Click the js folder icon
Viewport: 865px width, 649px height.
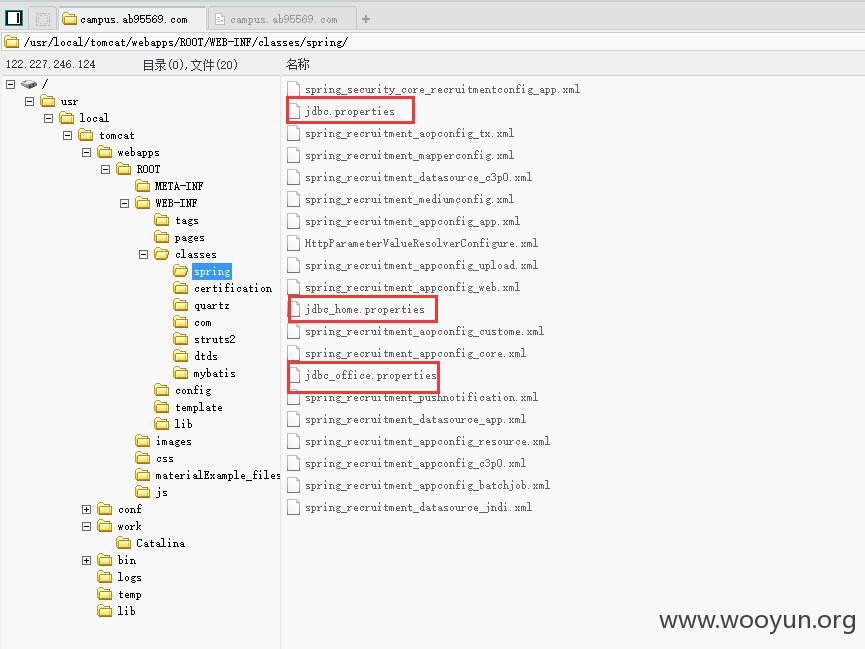coord(142,492)
